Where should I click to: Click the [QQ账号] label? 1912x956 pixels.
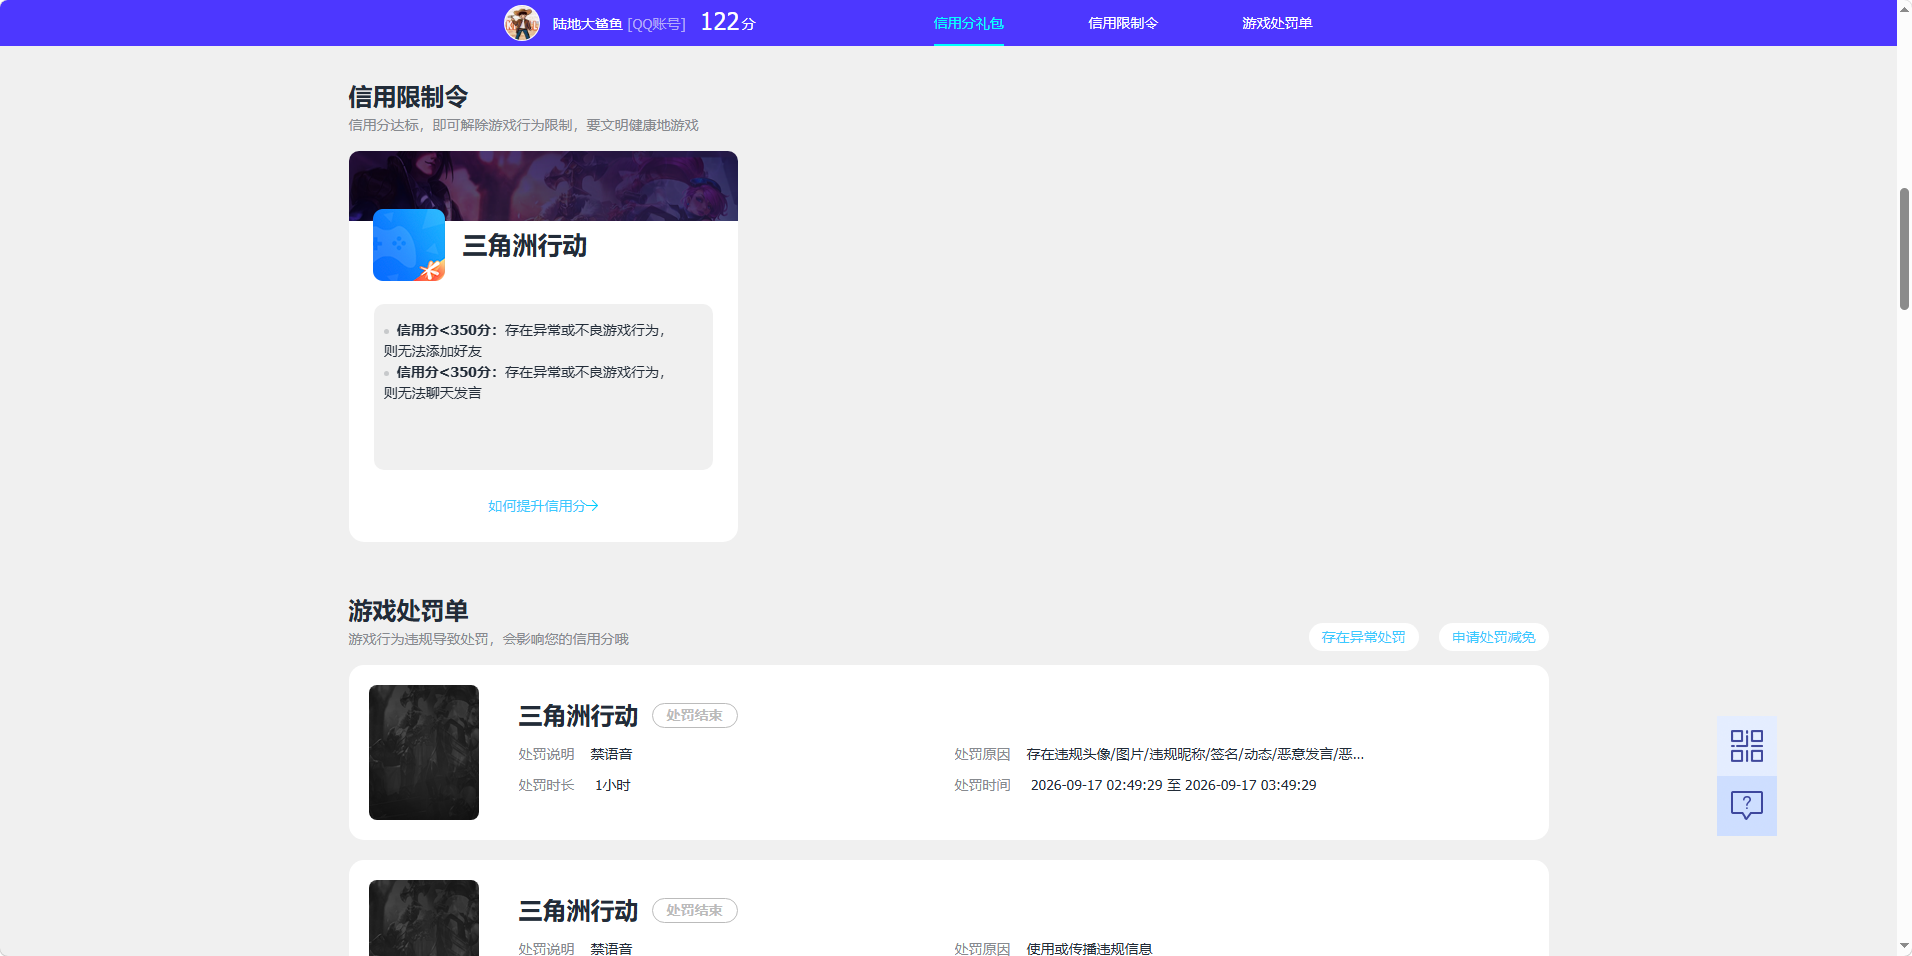656,24
